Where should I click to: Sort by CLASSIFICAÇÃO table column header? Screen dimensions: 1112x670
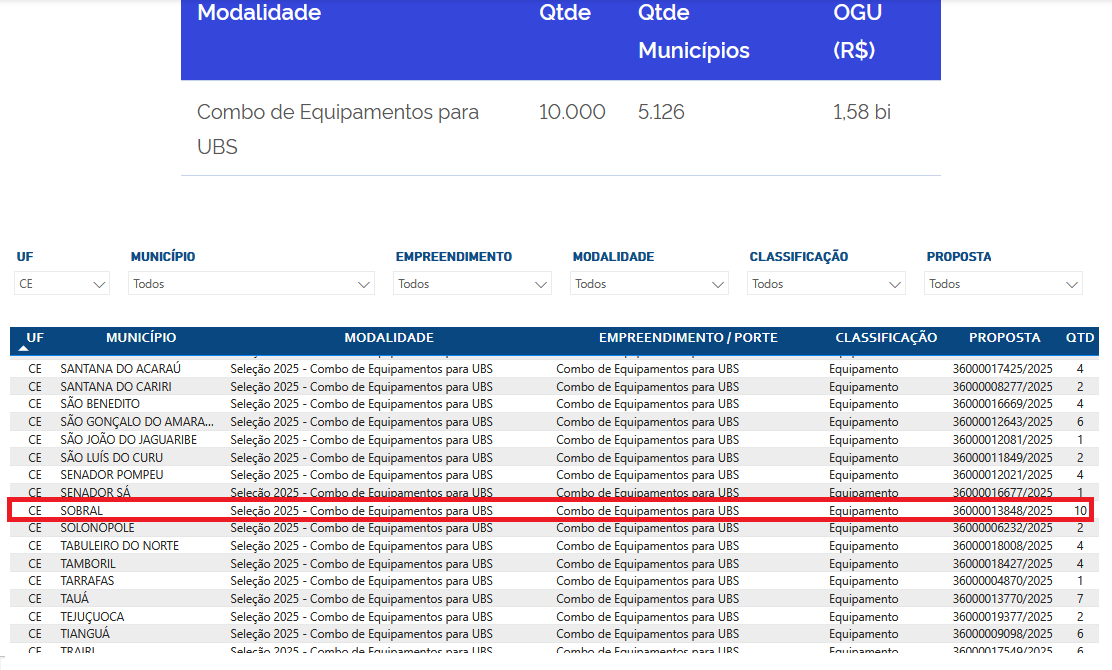(886, 338)
